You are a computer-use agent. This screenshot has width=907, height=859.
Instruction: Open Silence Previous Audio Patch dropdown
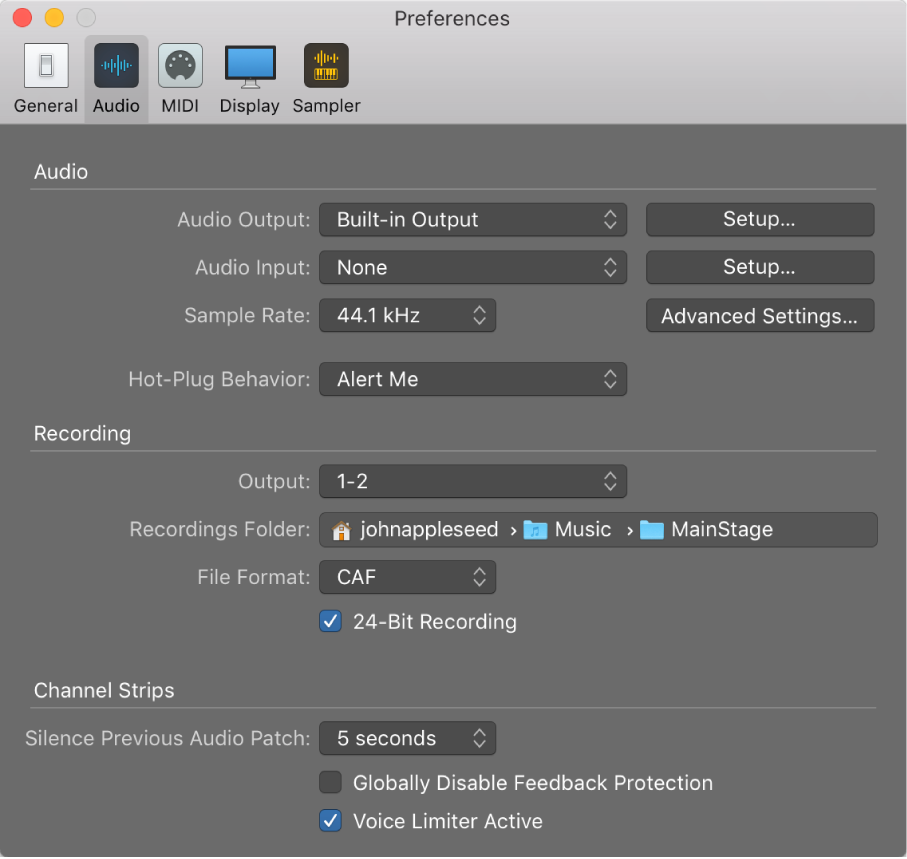tap(407, 739)
